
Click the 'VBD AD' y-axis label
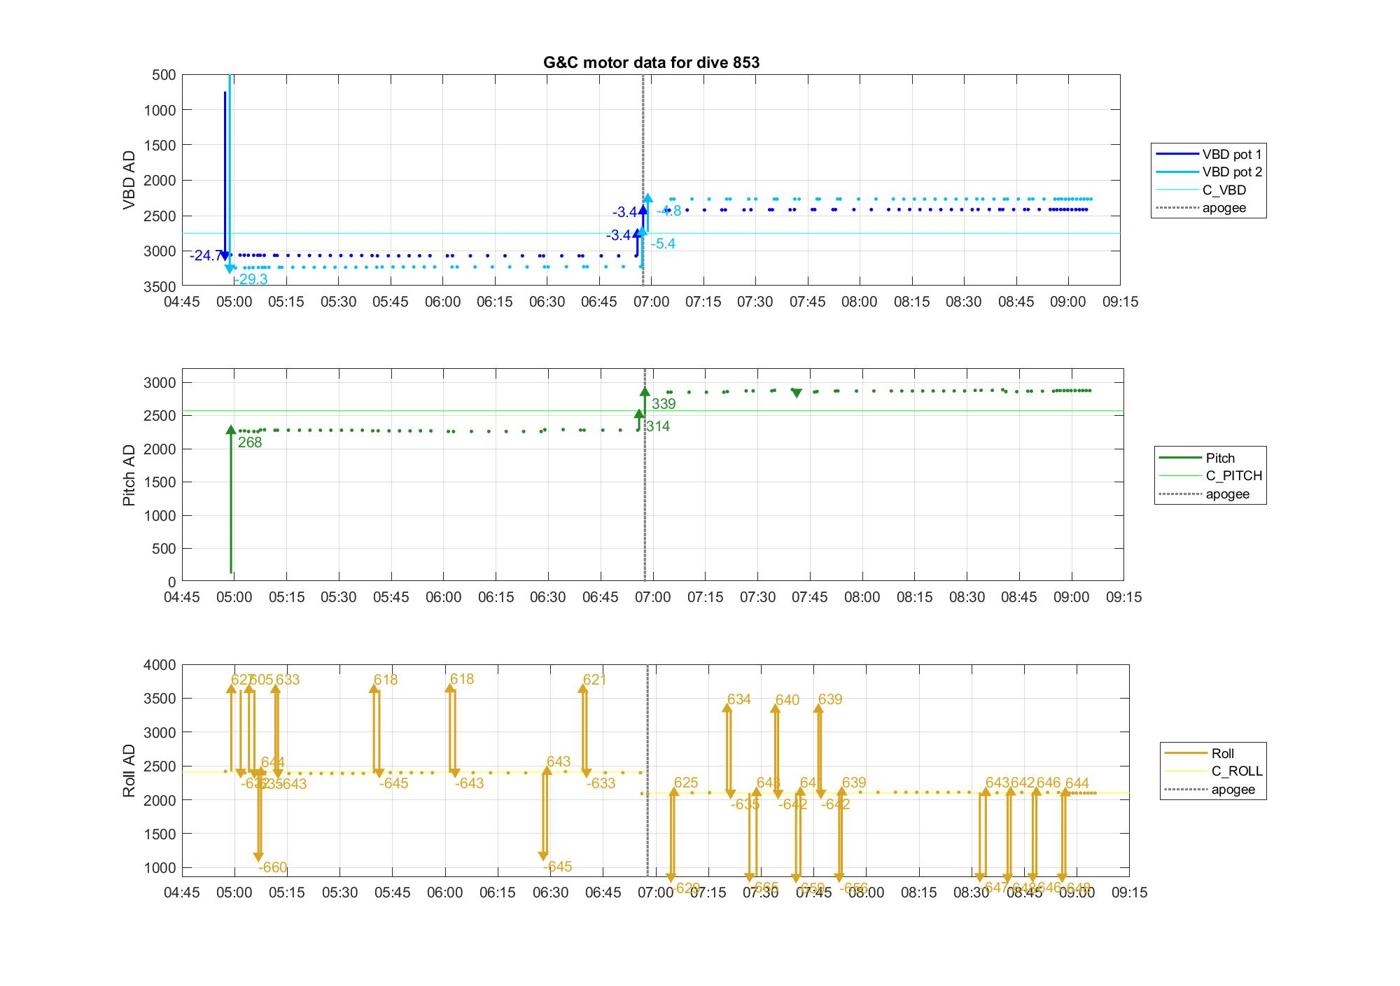click(129, 180)
